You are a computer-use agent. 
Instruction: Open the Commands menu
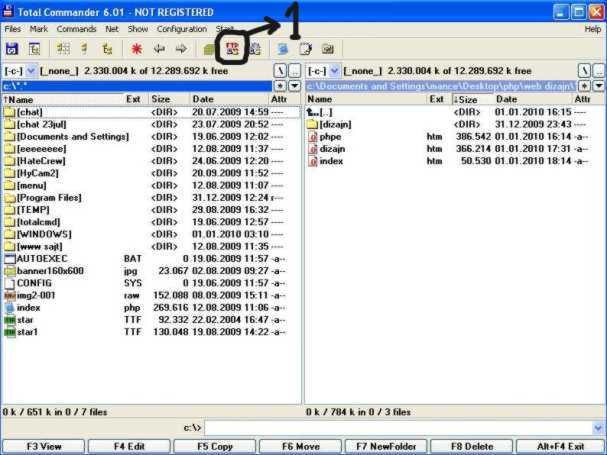click(x=76, y=29)
